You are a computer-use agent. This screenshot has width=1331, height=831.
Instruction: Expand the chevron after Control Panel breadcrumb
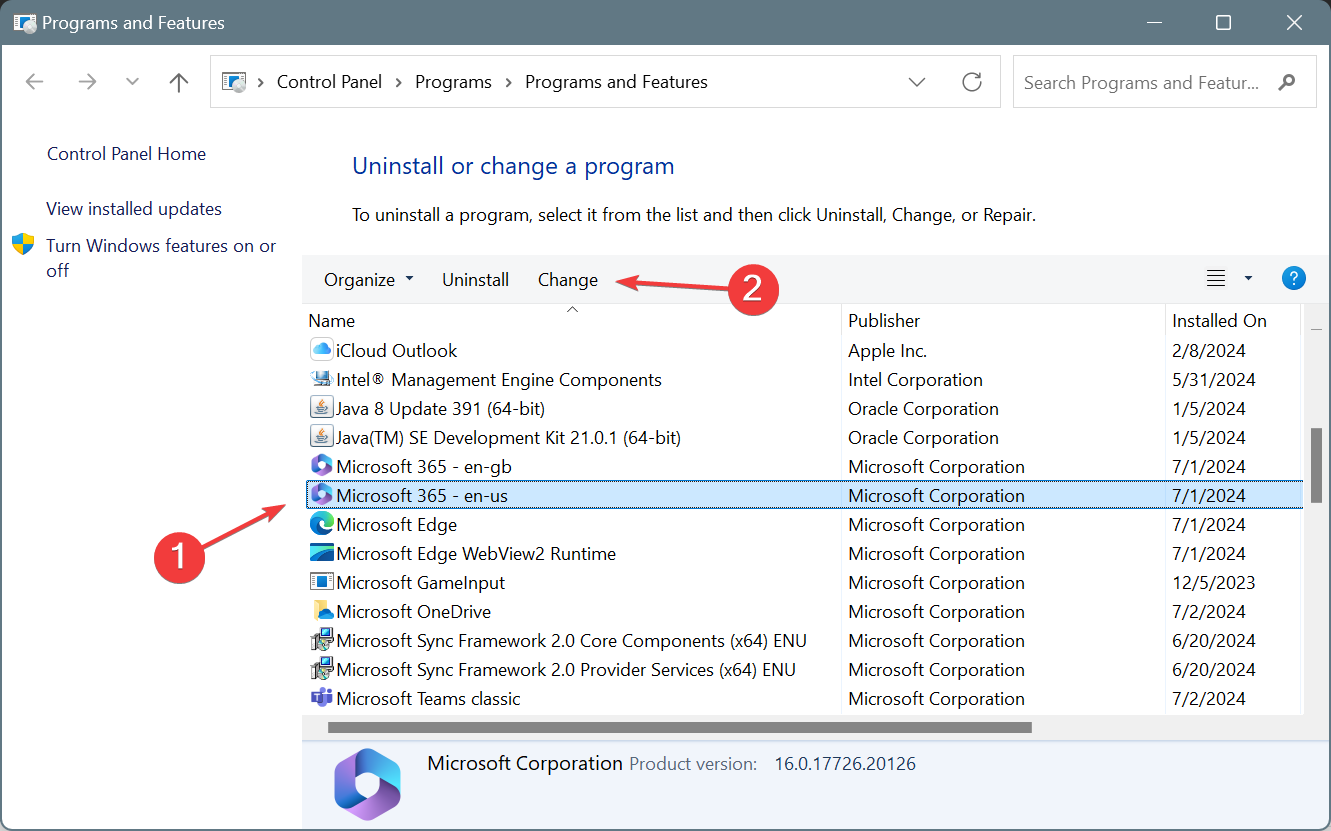coord(399,82)
